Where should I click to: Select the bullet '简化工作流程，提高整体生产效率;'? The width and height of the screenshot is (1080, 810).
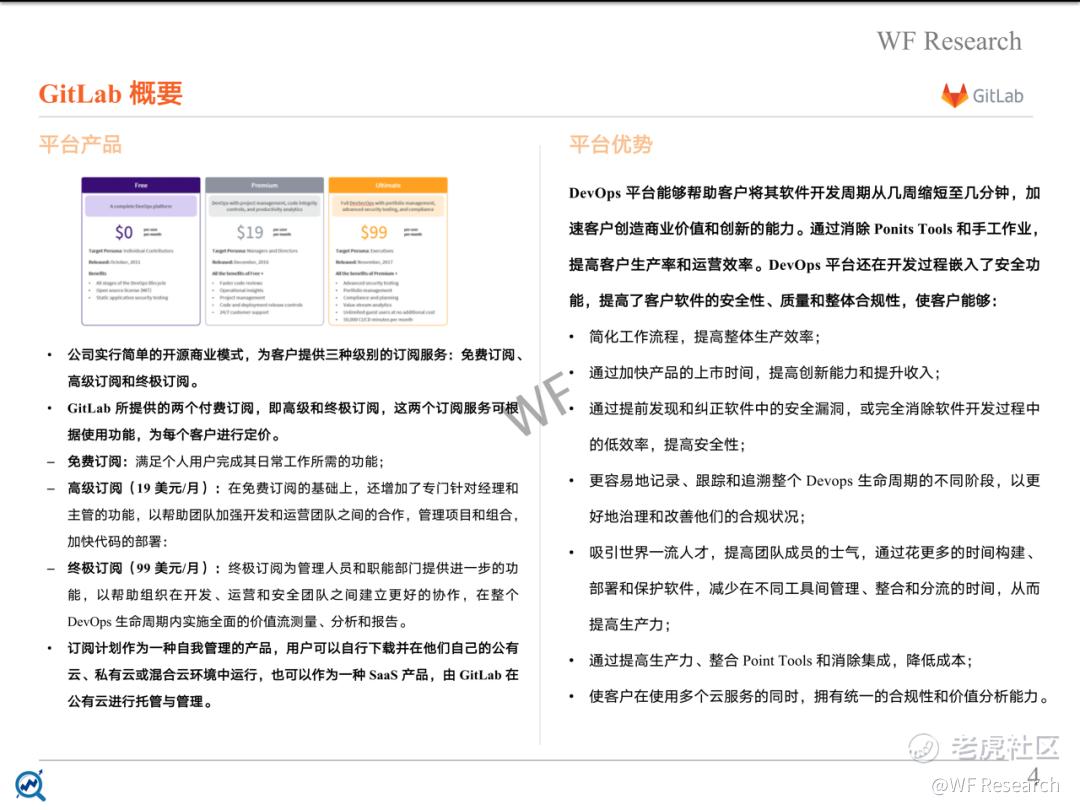click(705, 338)
